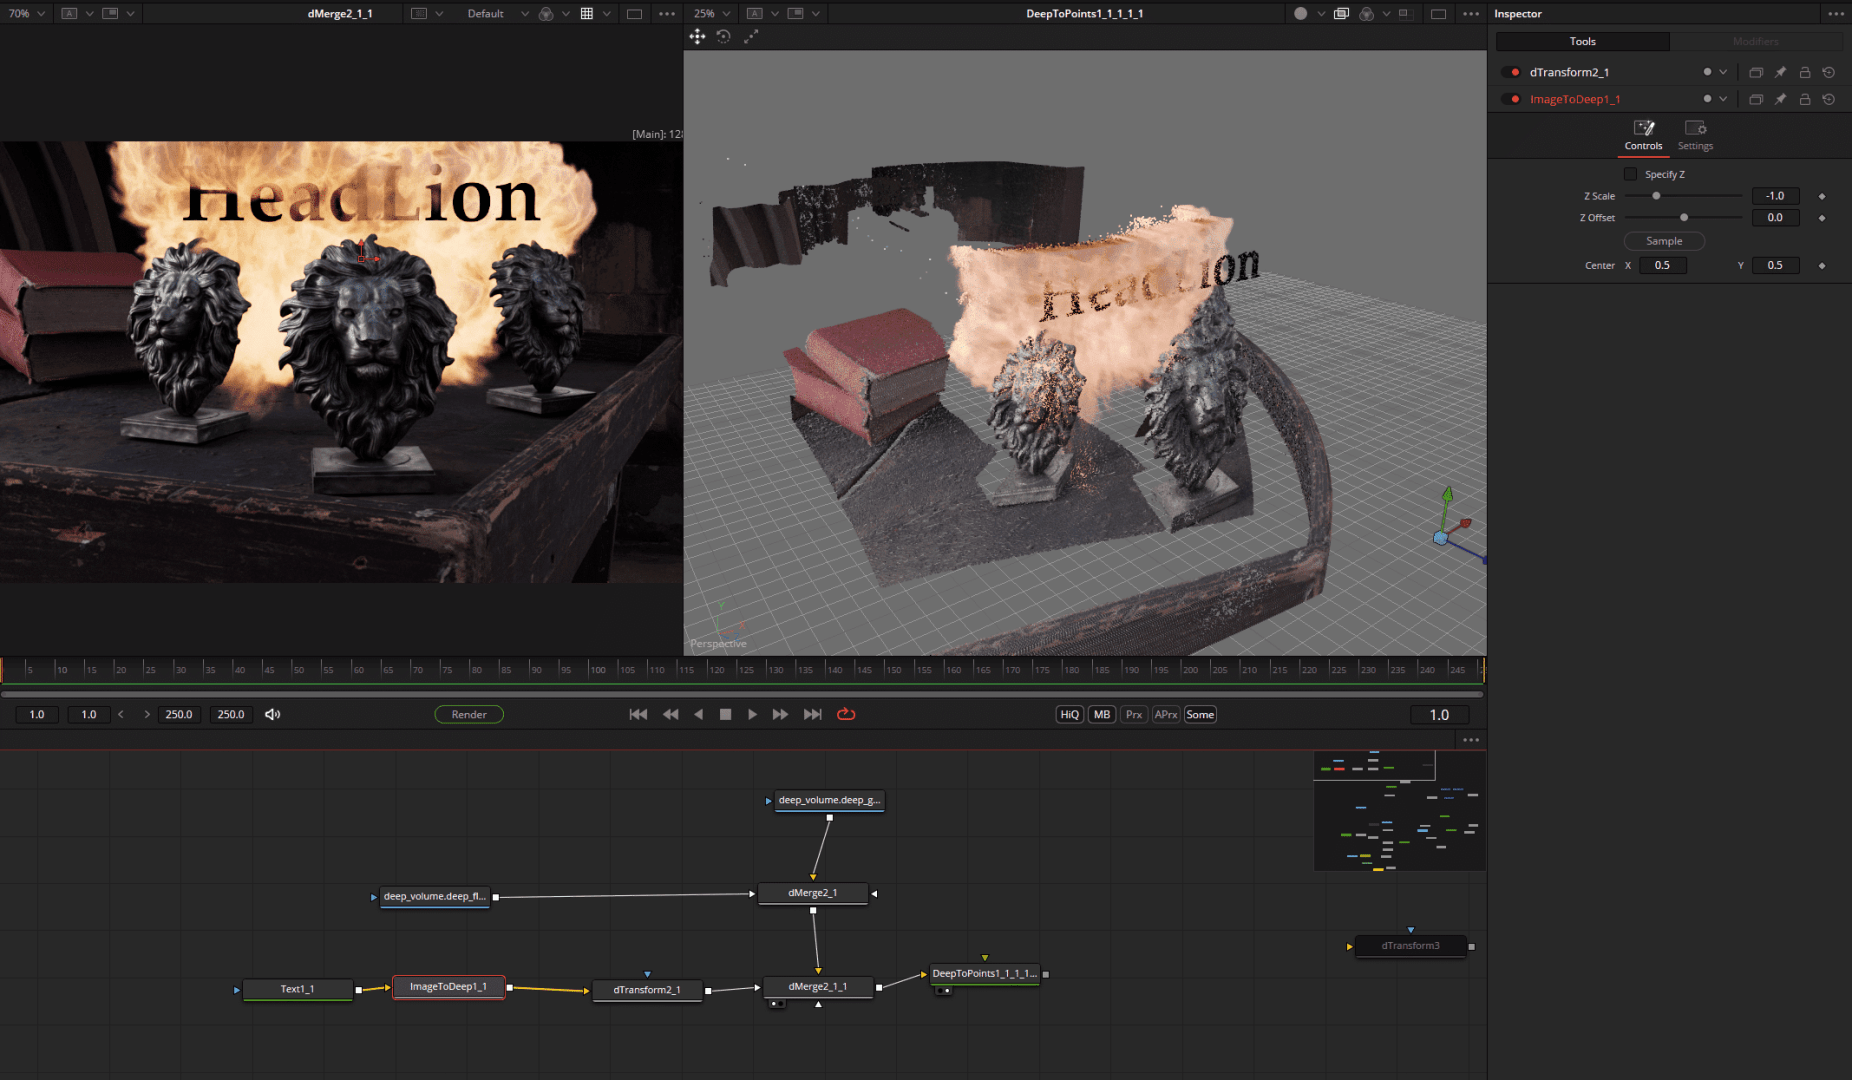Enable the Specify Z checkbox
The height and width of the screenshot is (1080, 1852).
[1629, 174]
